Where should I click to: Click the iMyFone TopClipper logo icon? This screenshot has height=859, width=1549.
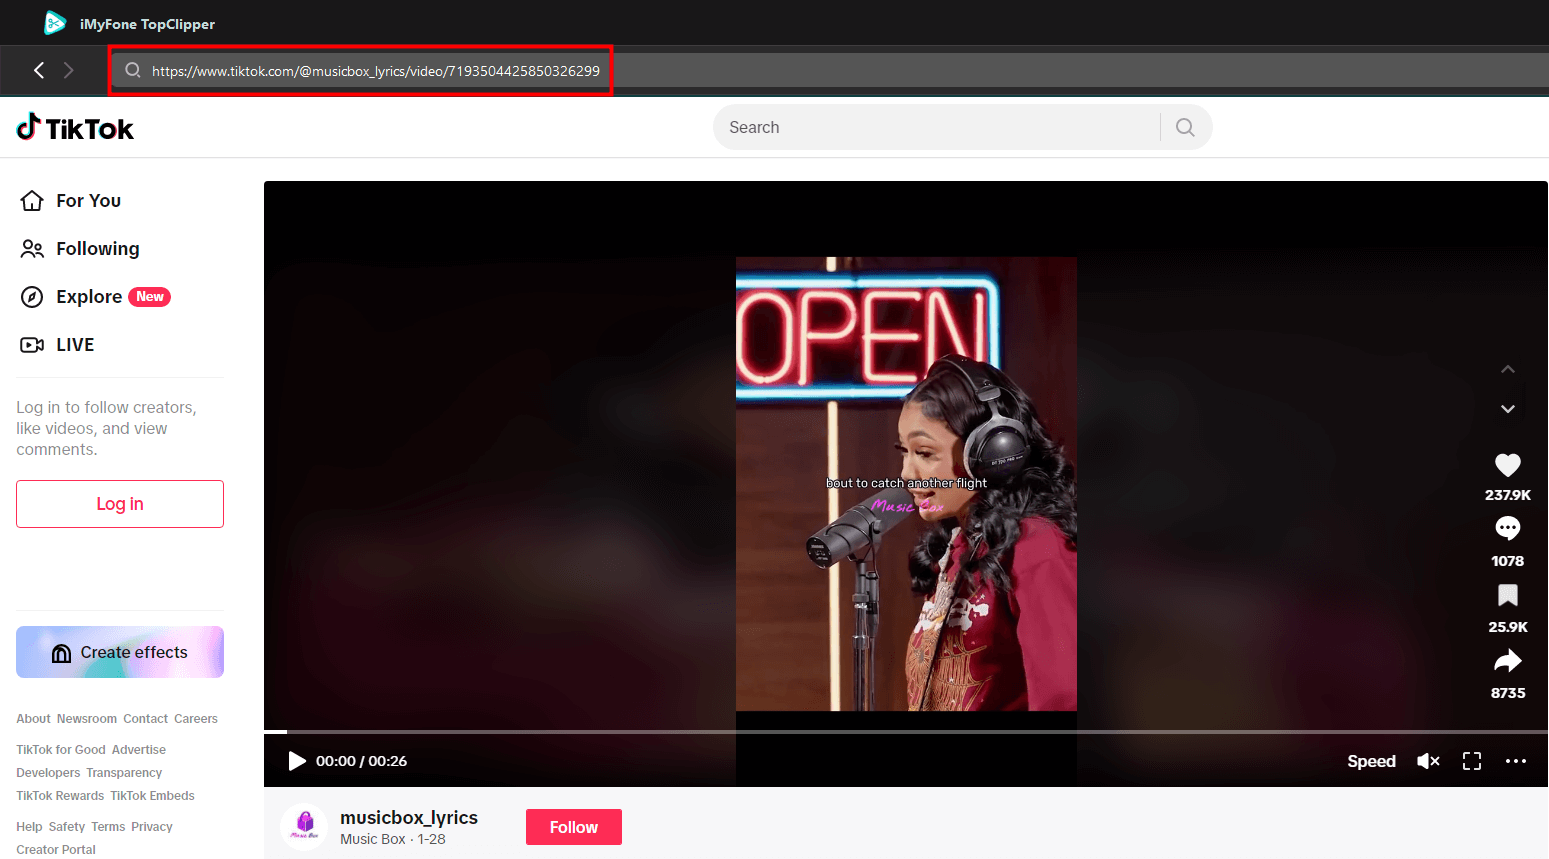[x=55, y=23]
